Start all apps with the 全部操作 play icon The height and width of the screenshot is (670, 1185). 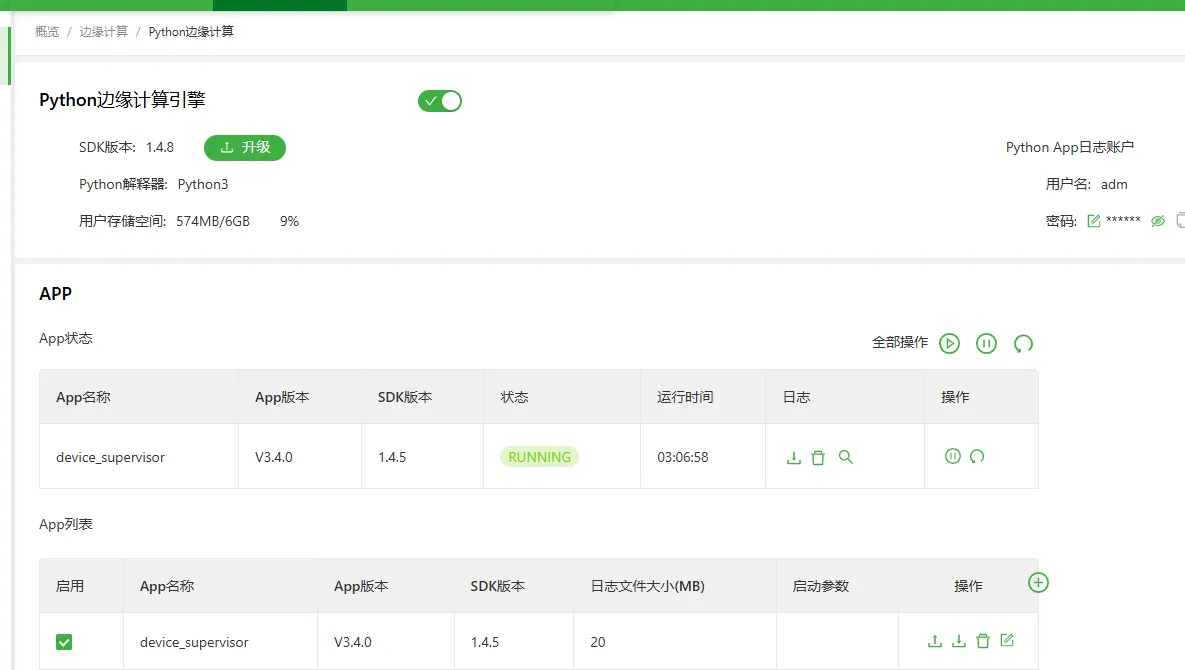tap(949, 344)
